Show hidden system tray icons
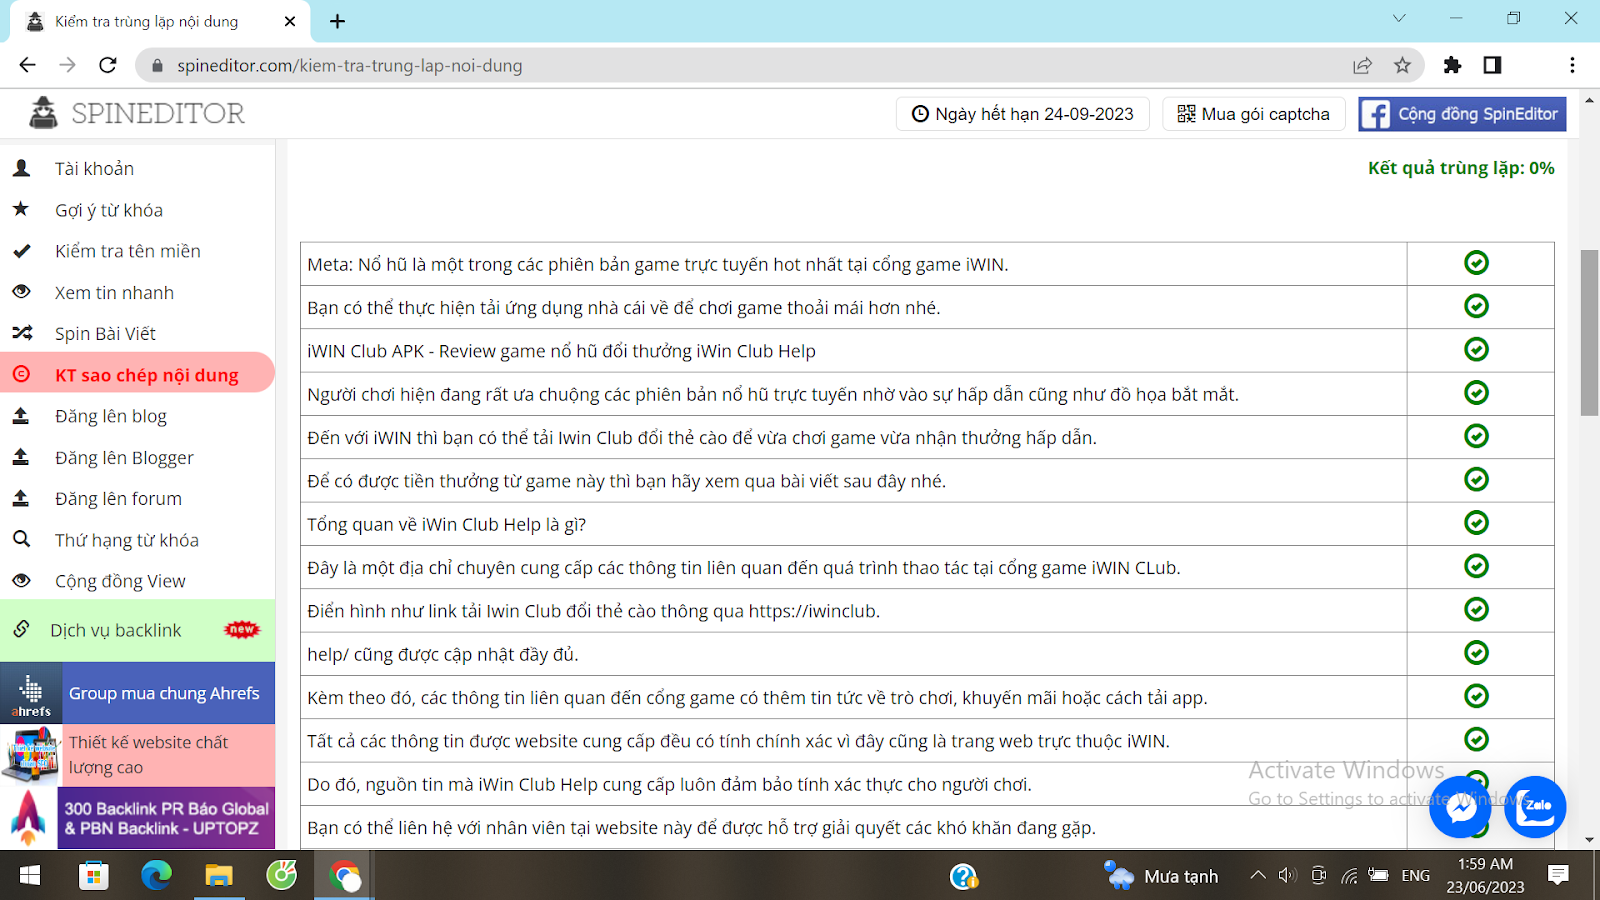Image resolution: width=1600 pixels, height=900 pixels. (1257, 876)
